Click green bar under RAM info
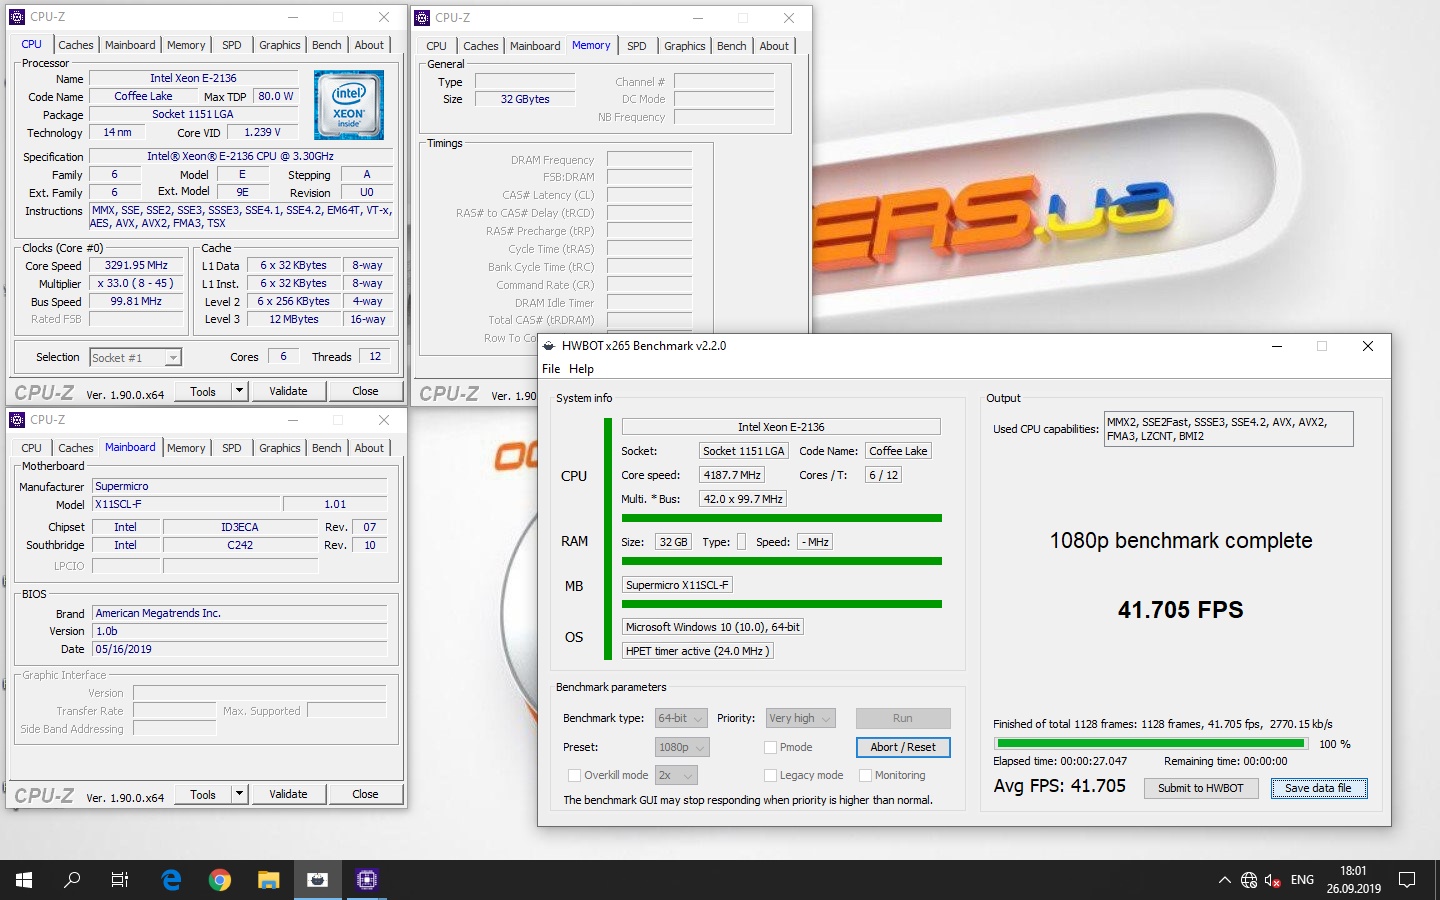1440x900 pixels. pos(782,561)
